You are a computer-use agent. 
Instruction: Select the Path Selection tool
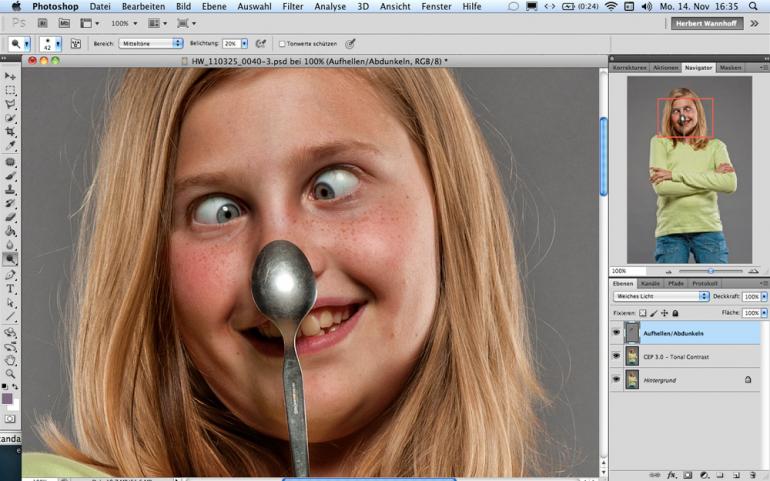(x=10, y=303)
